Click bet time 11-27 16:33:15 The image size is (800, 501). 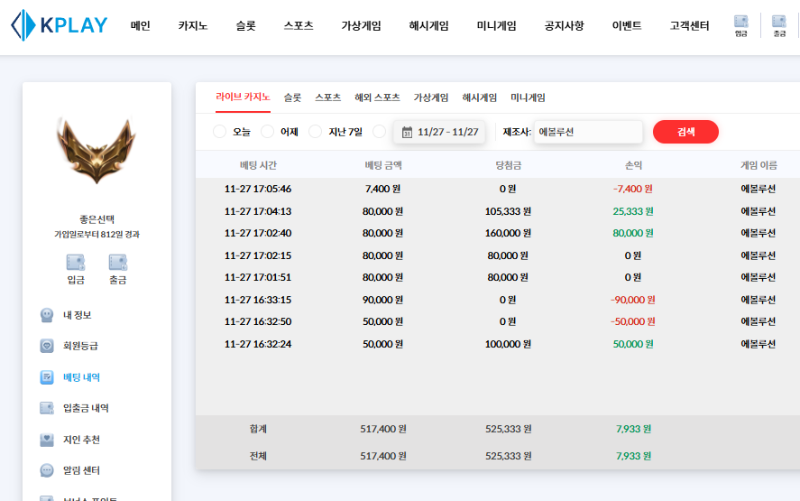pyautogui.click(x=258, y=300)
